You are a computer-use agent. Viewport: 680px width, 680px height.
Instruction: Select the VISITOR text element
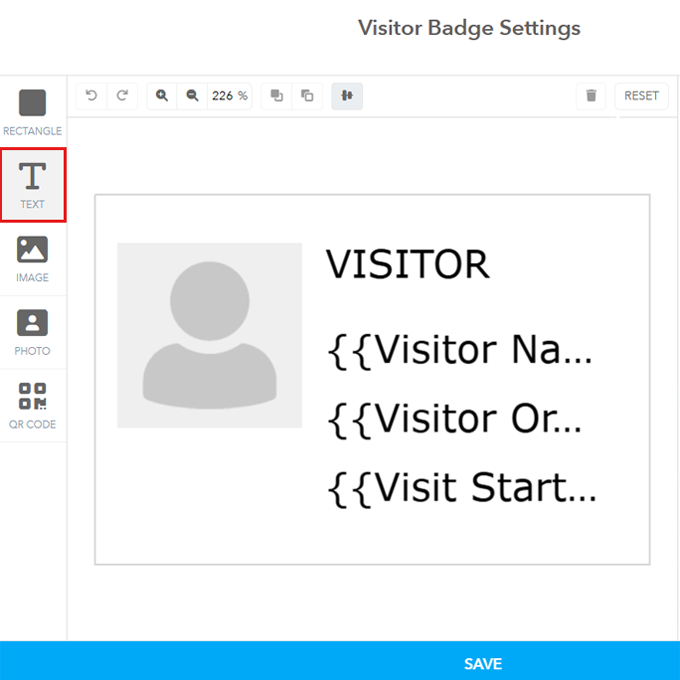point(408,265)
